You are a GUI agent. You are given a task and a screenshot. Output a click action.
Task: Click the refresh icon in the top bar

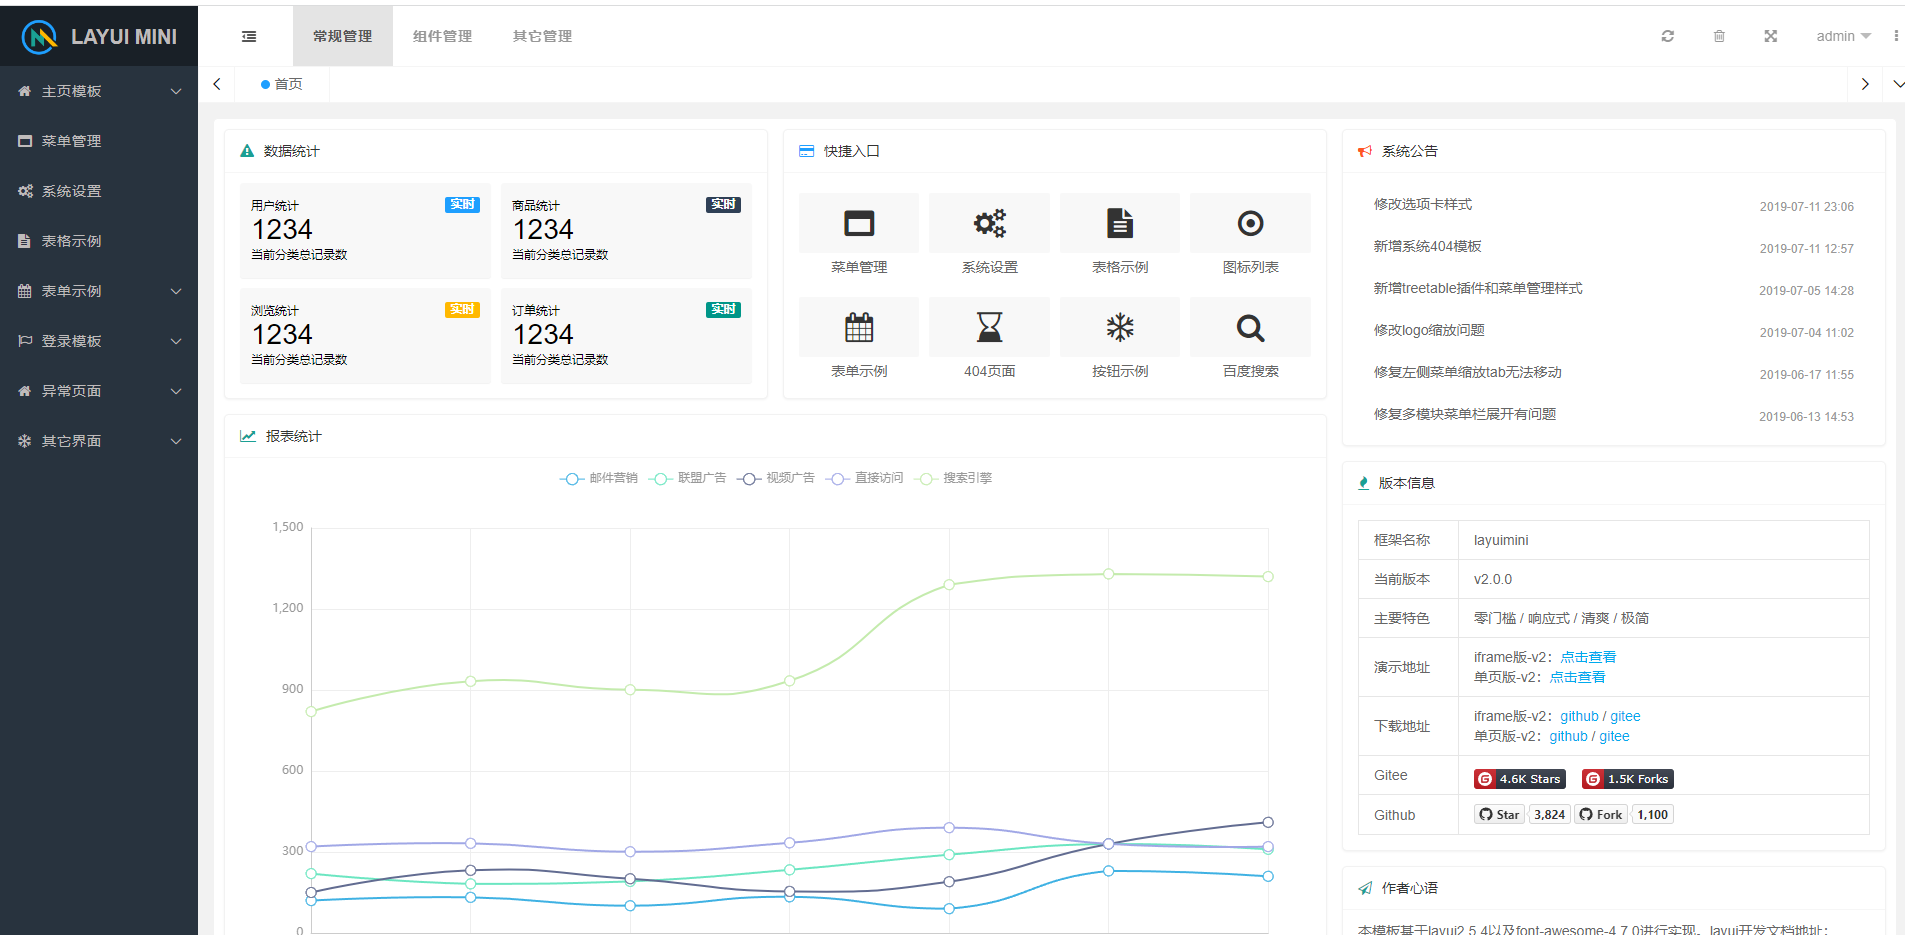(x=1668, y=36)
